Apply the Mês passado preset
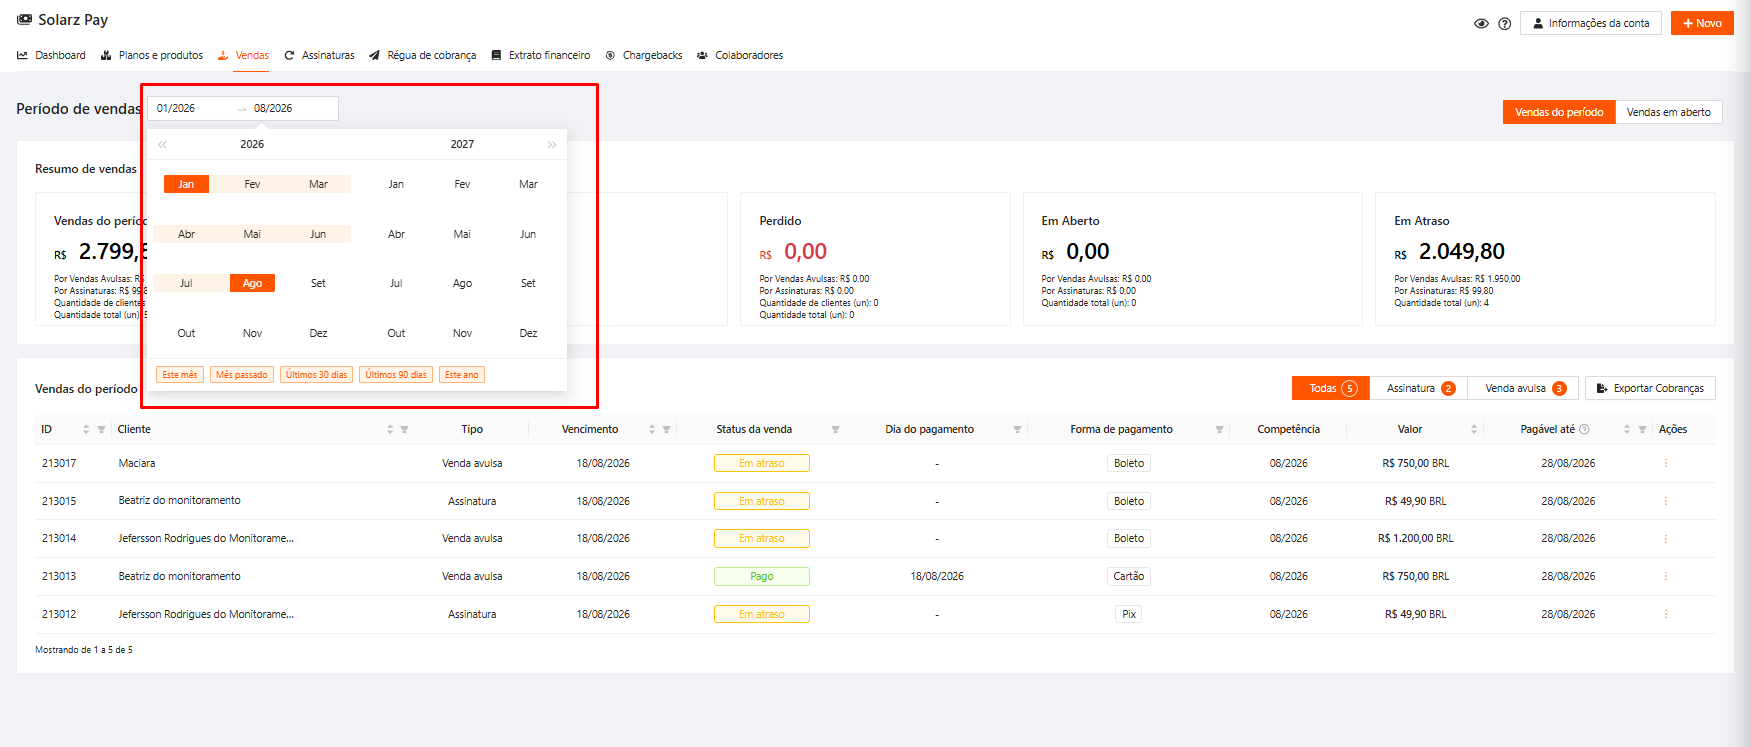 [x=242, y=375]
